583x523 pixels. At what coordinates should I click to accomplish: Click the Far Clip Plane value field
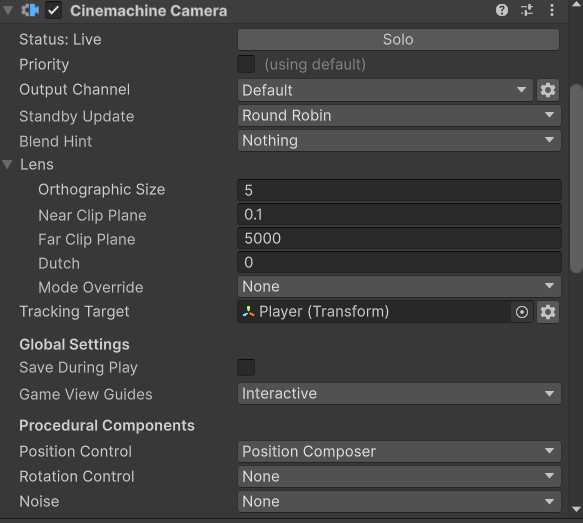(399, 238)
